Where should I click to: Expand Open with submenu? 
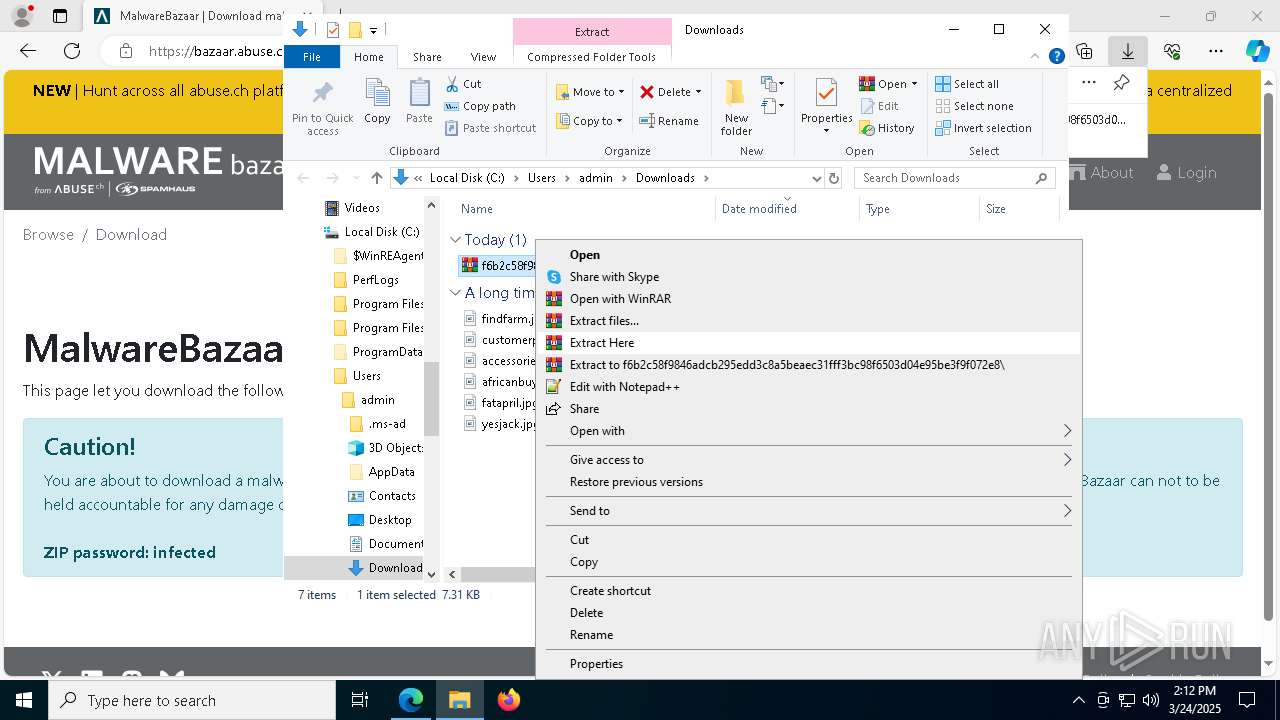coord(809,431)
